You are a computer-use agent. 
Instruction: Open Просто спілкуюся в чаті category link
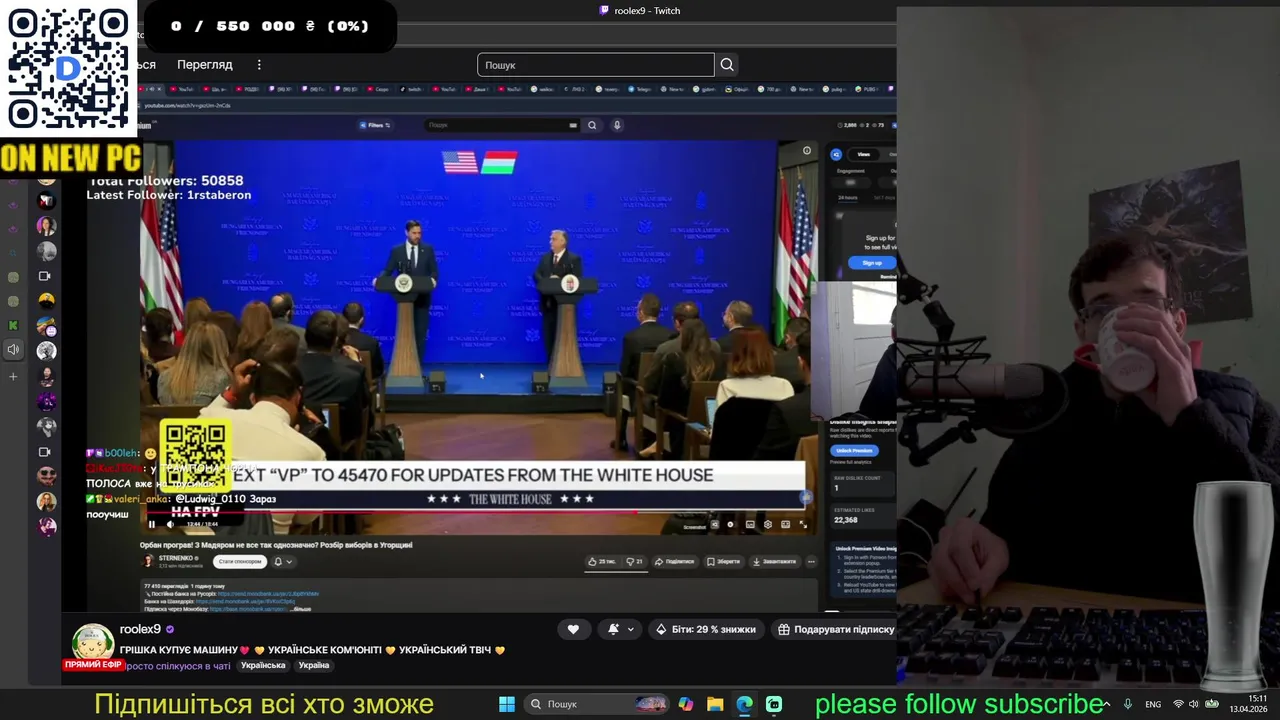click(x=176, y=666)
